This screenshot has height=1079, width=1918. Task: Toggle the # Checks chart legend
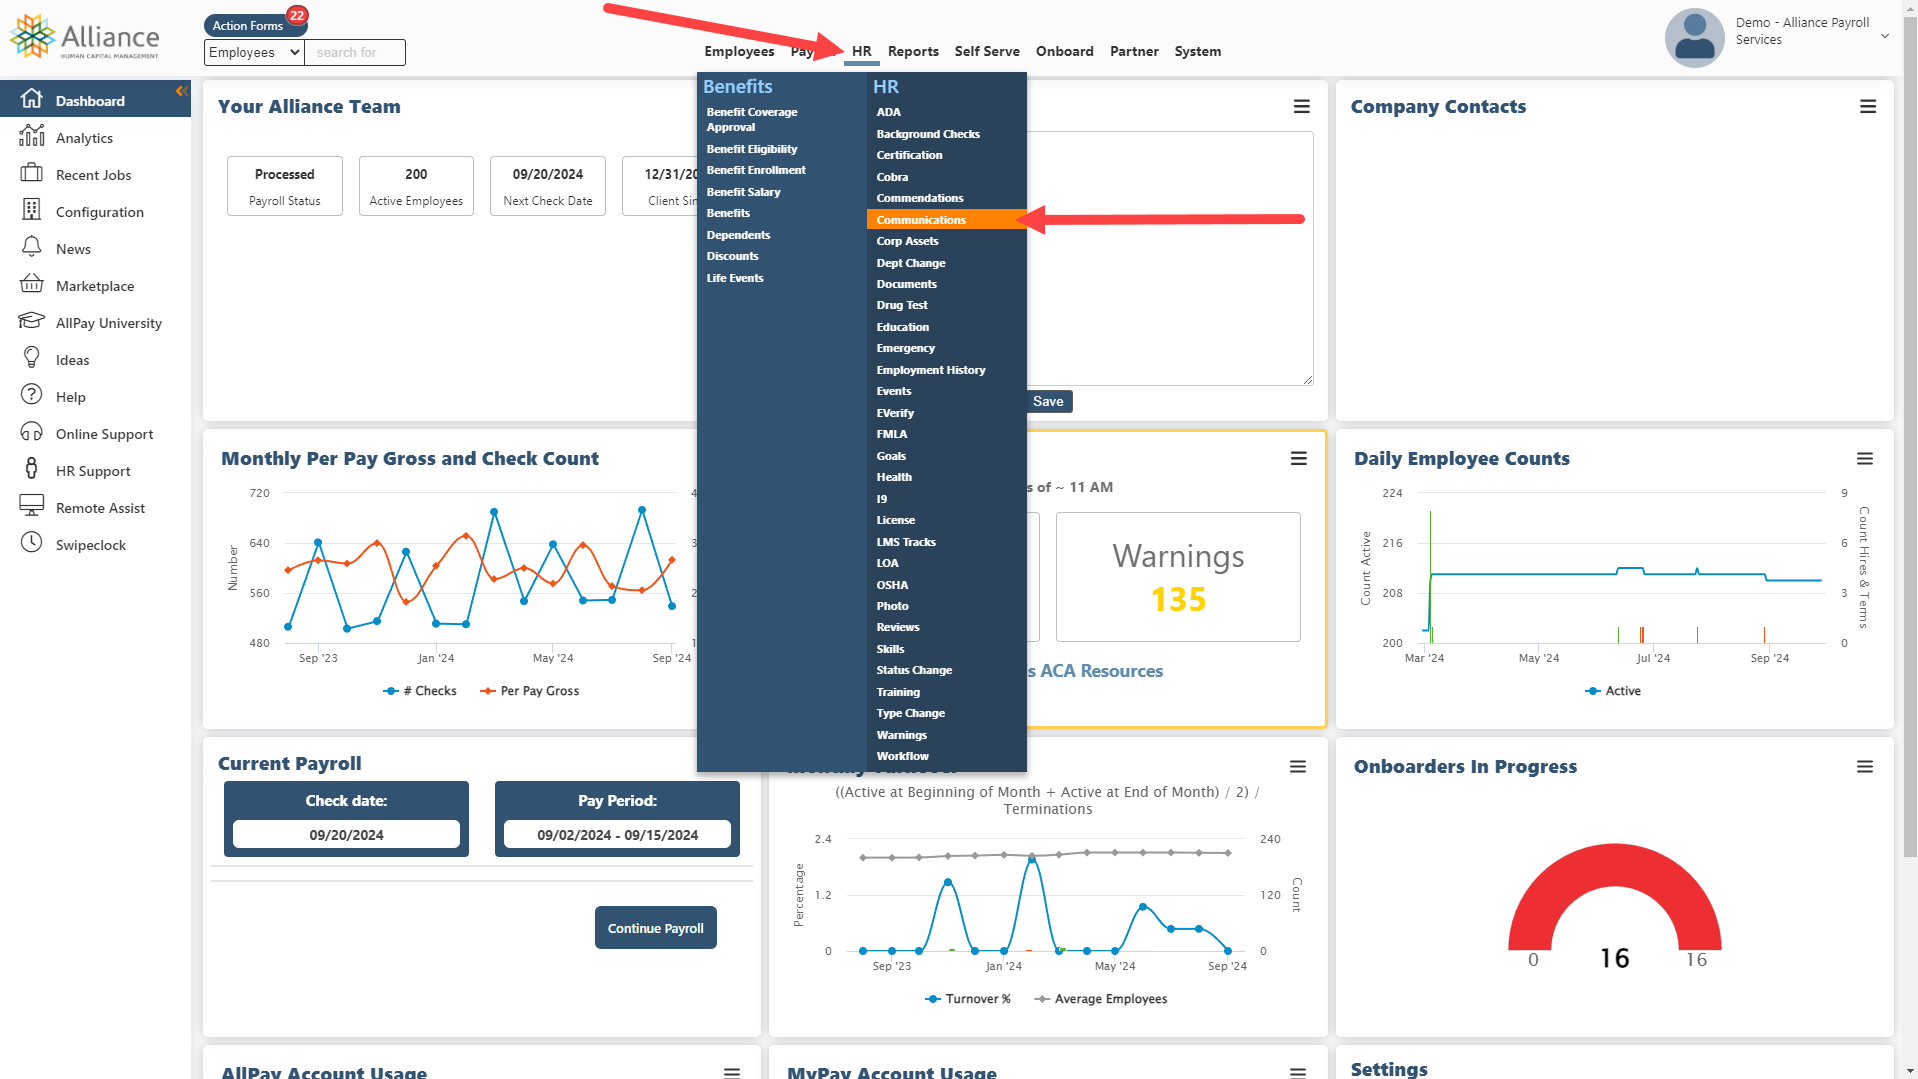(420, 691)
